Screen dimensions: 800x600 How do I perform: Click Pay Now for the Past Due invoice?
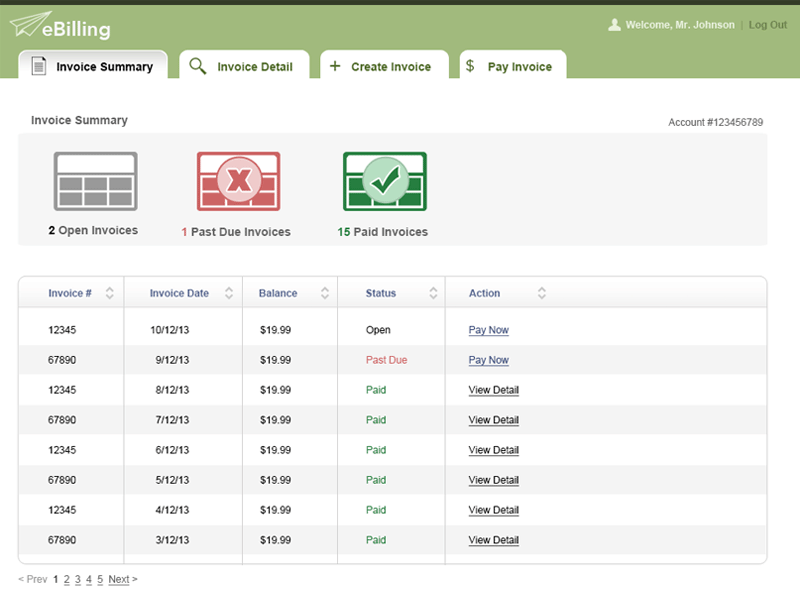click(488, 360)
